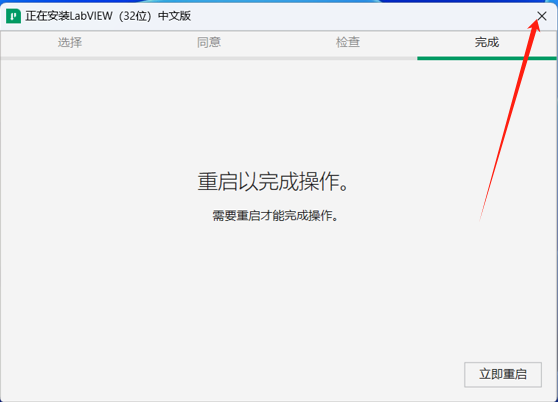Screen dimensions: 558x402
Task: Click the green progress bar under 完成
Action: (487, 58)
